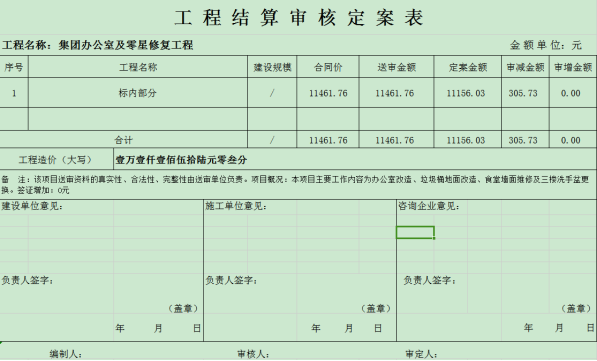Select the 建设单位意见 cell
The width and height of the screenshot is (597, 361).
coord(32,206)
